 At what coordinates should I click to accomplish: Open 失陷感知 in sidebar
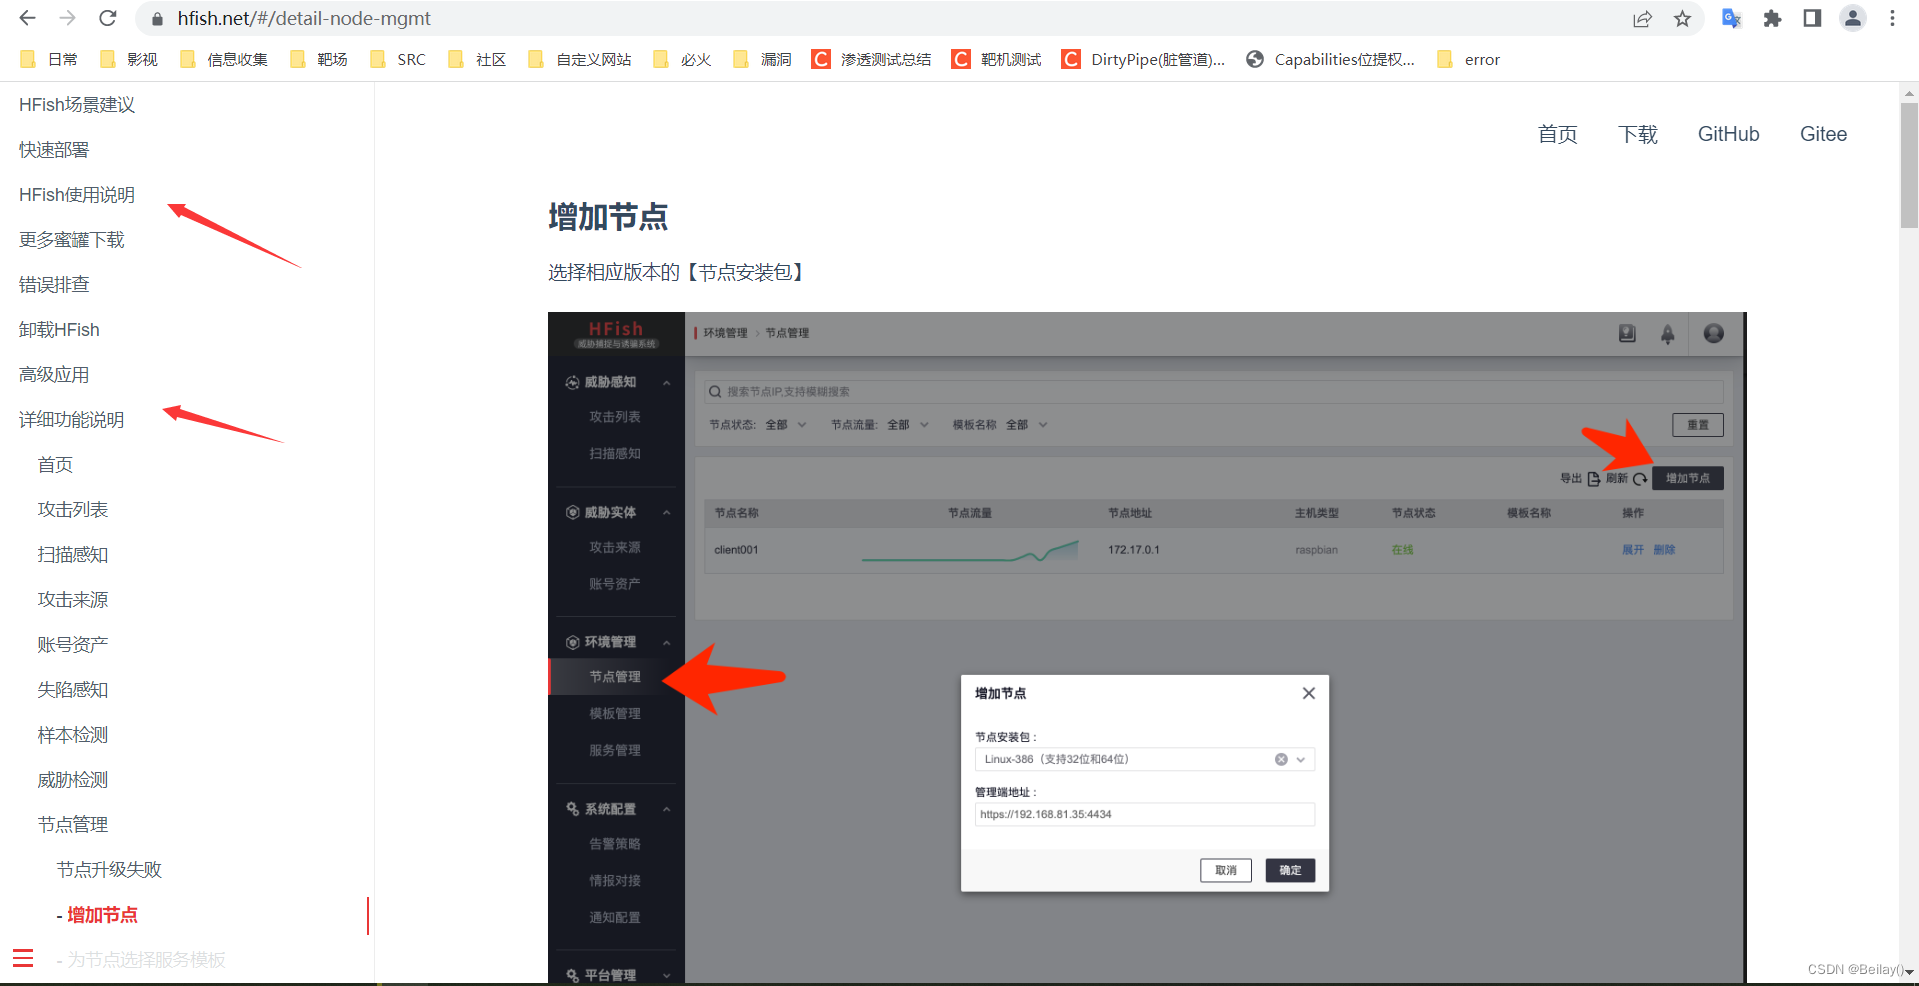point(73,690)
